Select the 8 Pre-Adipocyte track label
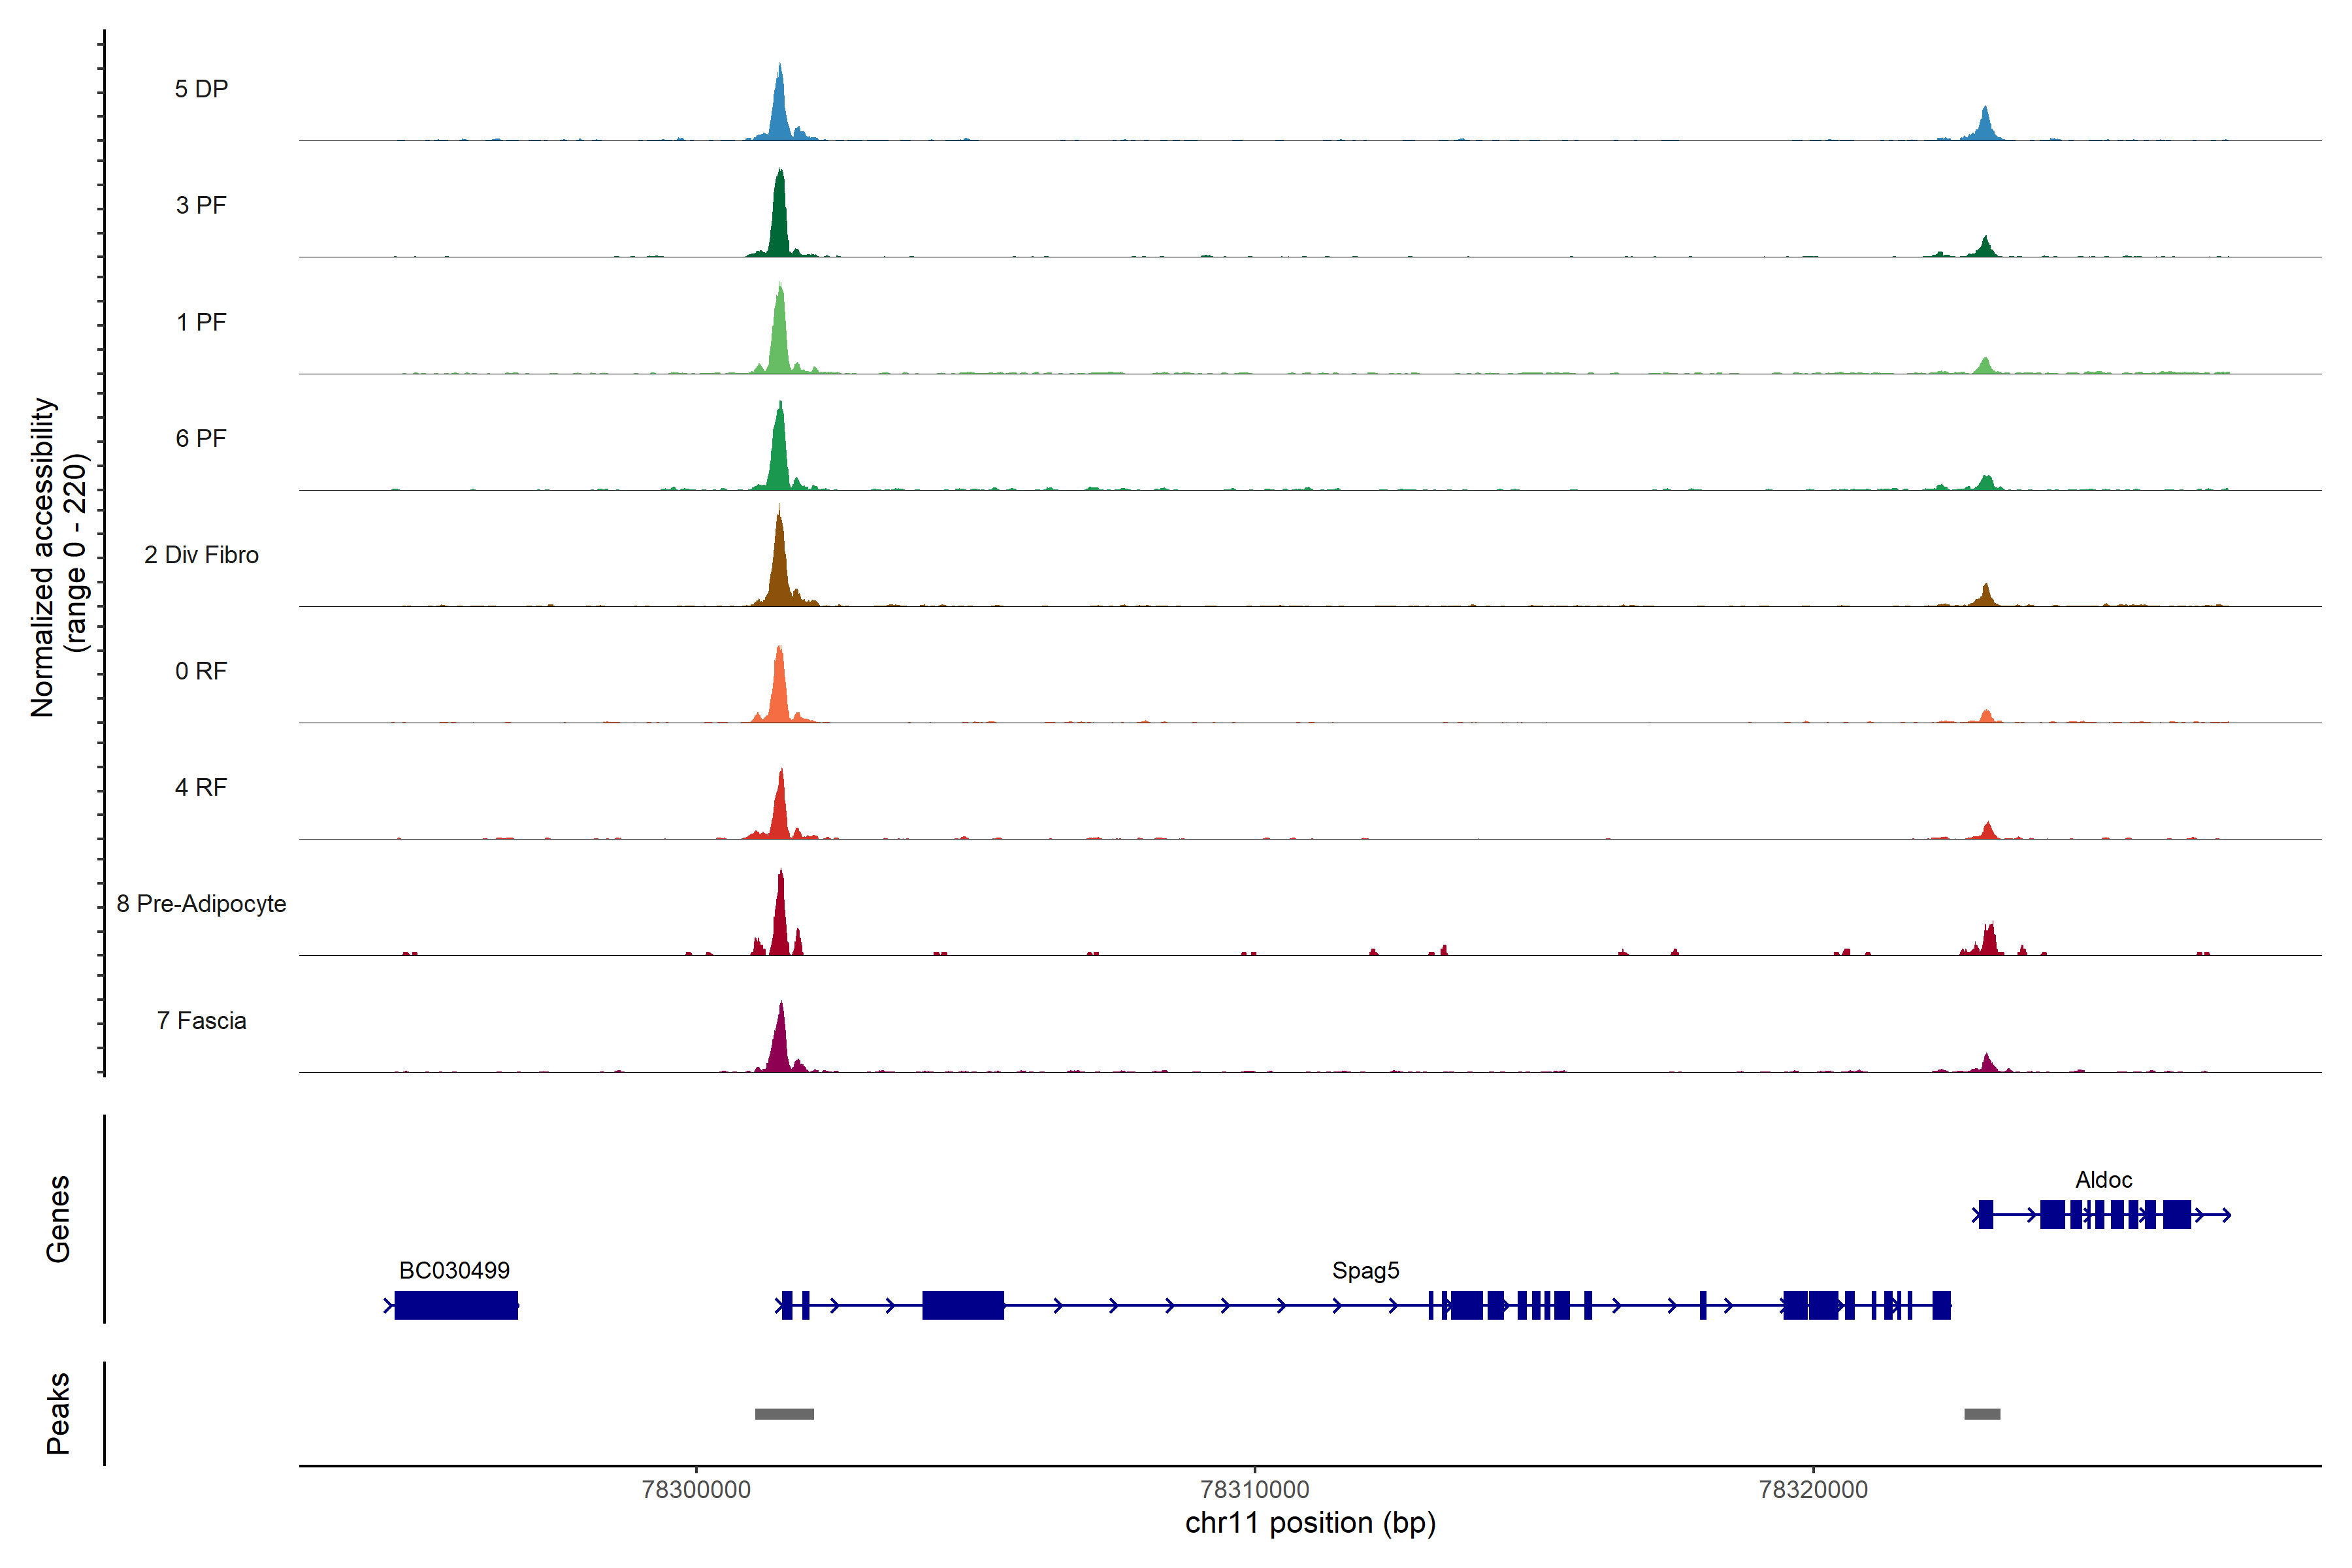This screenshot has width=2352, height=1568. pos(201,904)
